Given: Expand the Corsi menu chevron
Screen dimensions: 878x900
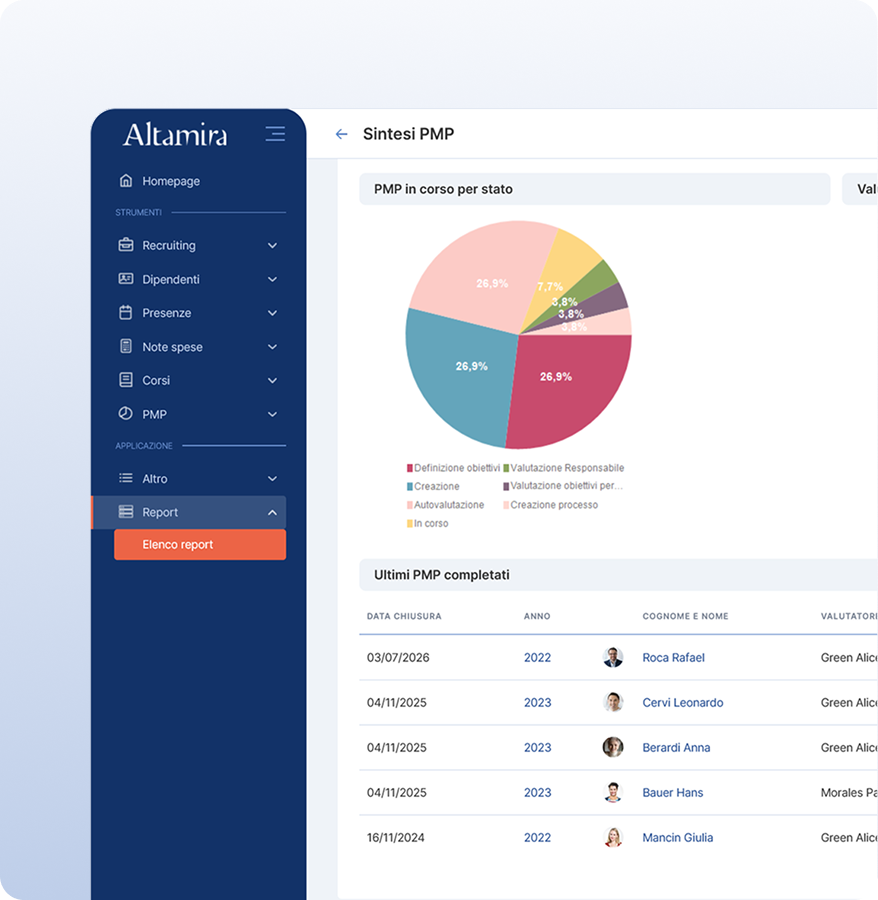Looking at the screenshot, I should pyautogui.click(x=272, y=381).
